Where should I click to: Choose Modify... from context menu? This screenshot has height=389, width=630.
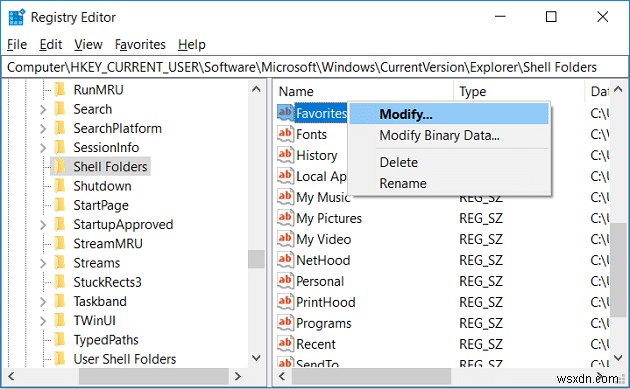[x=449, y=114]
